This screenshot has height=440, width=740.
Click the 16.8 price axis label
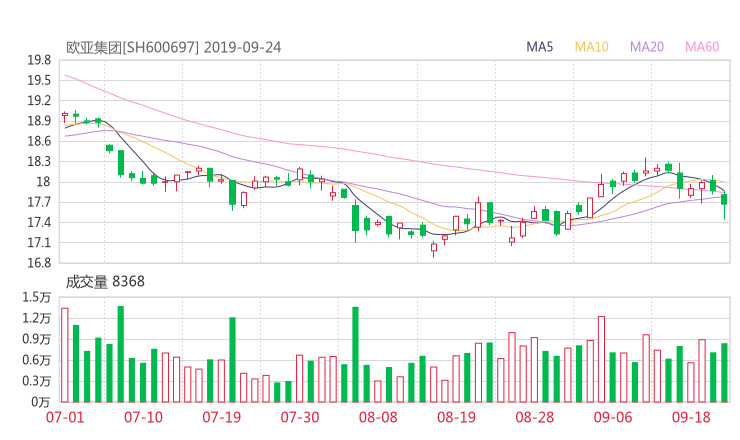click(39, 263)
